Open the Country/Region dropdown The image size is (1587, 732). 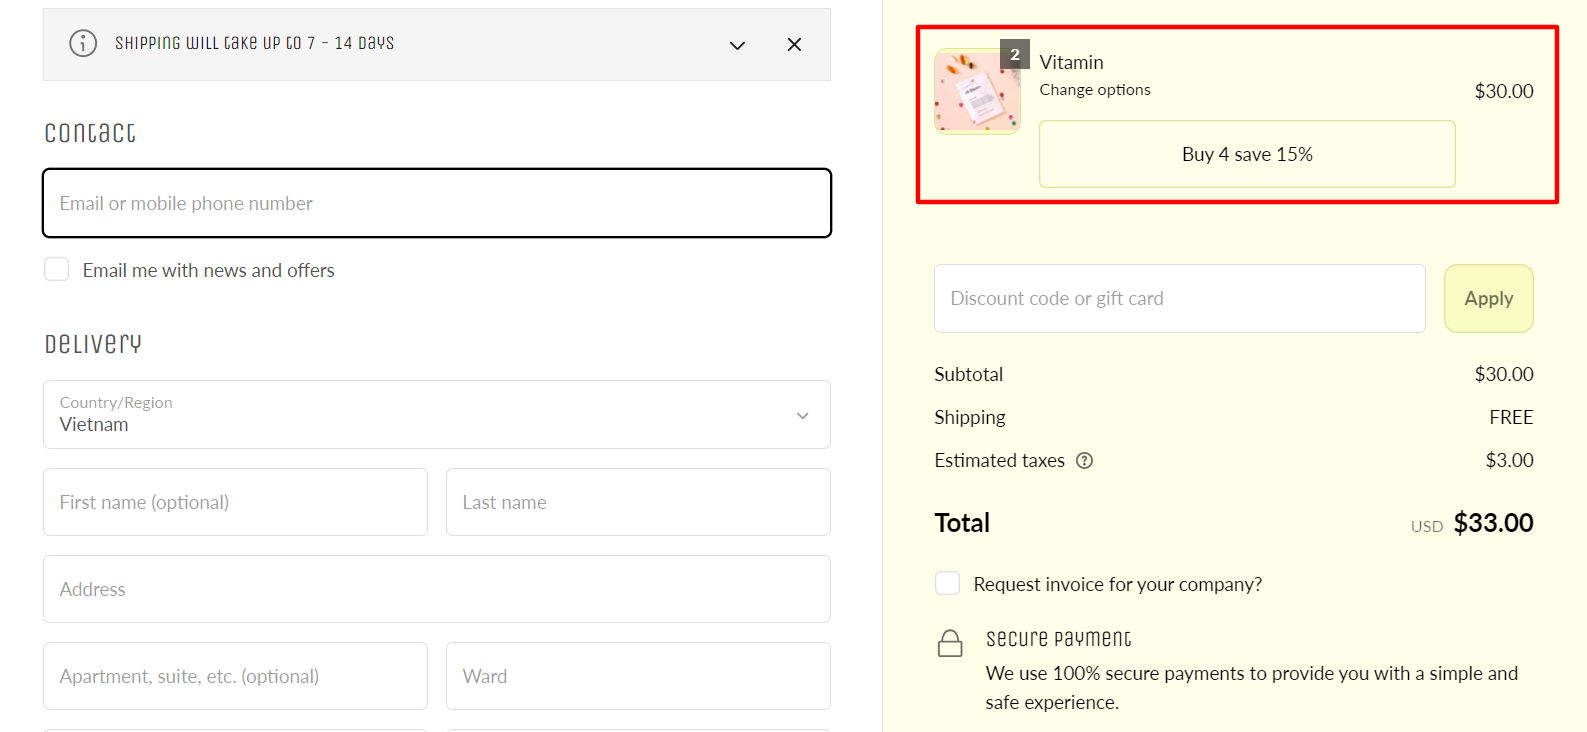[x=437, y=414]
